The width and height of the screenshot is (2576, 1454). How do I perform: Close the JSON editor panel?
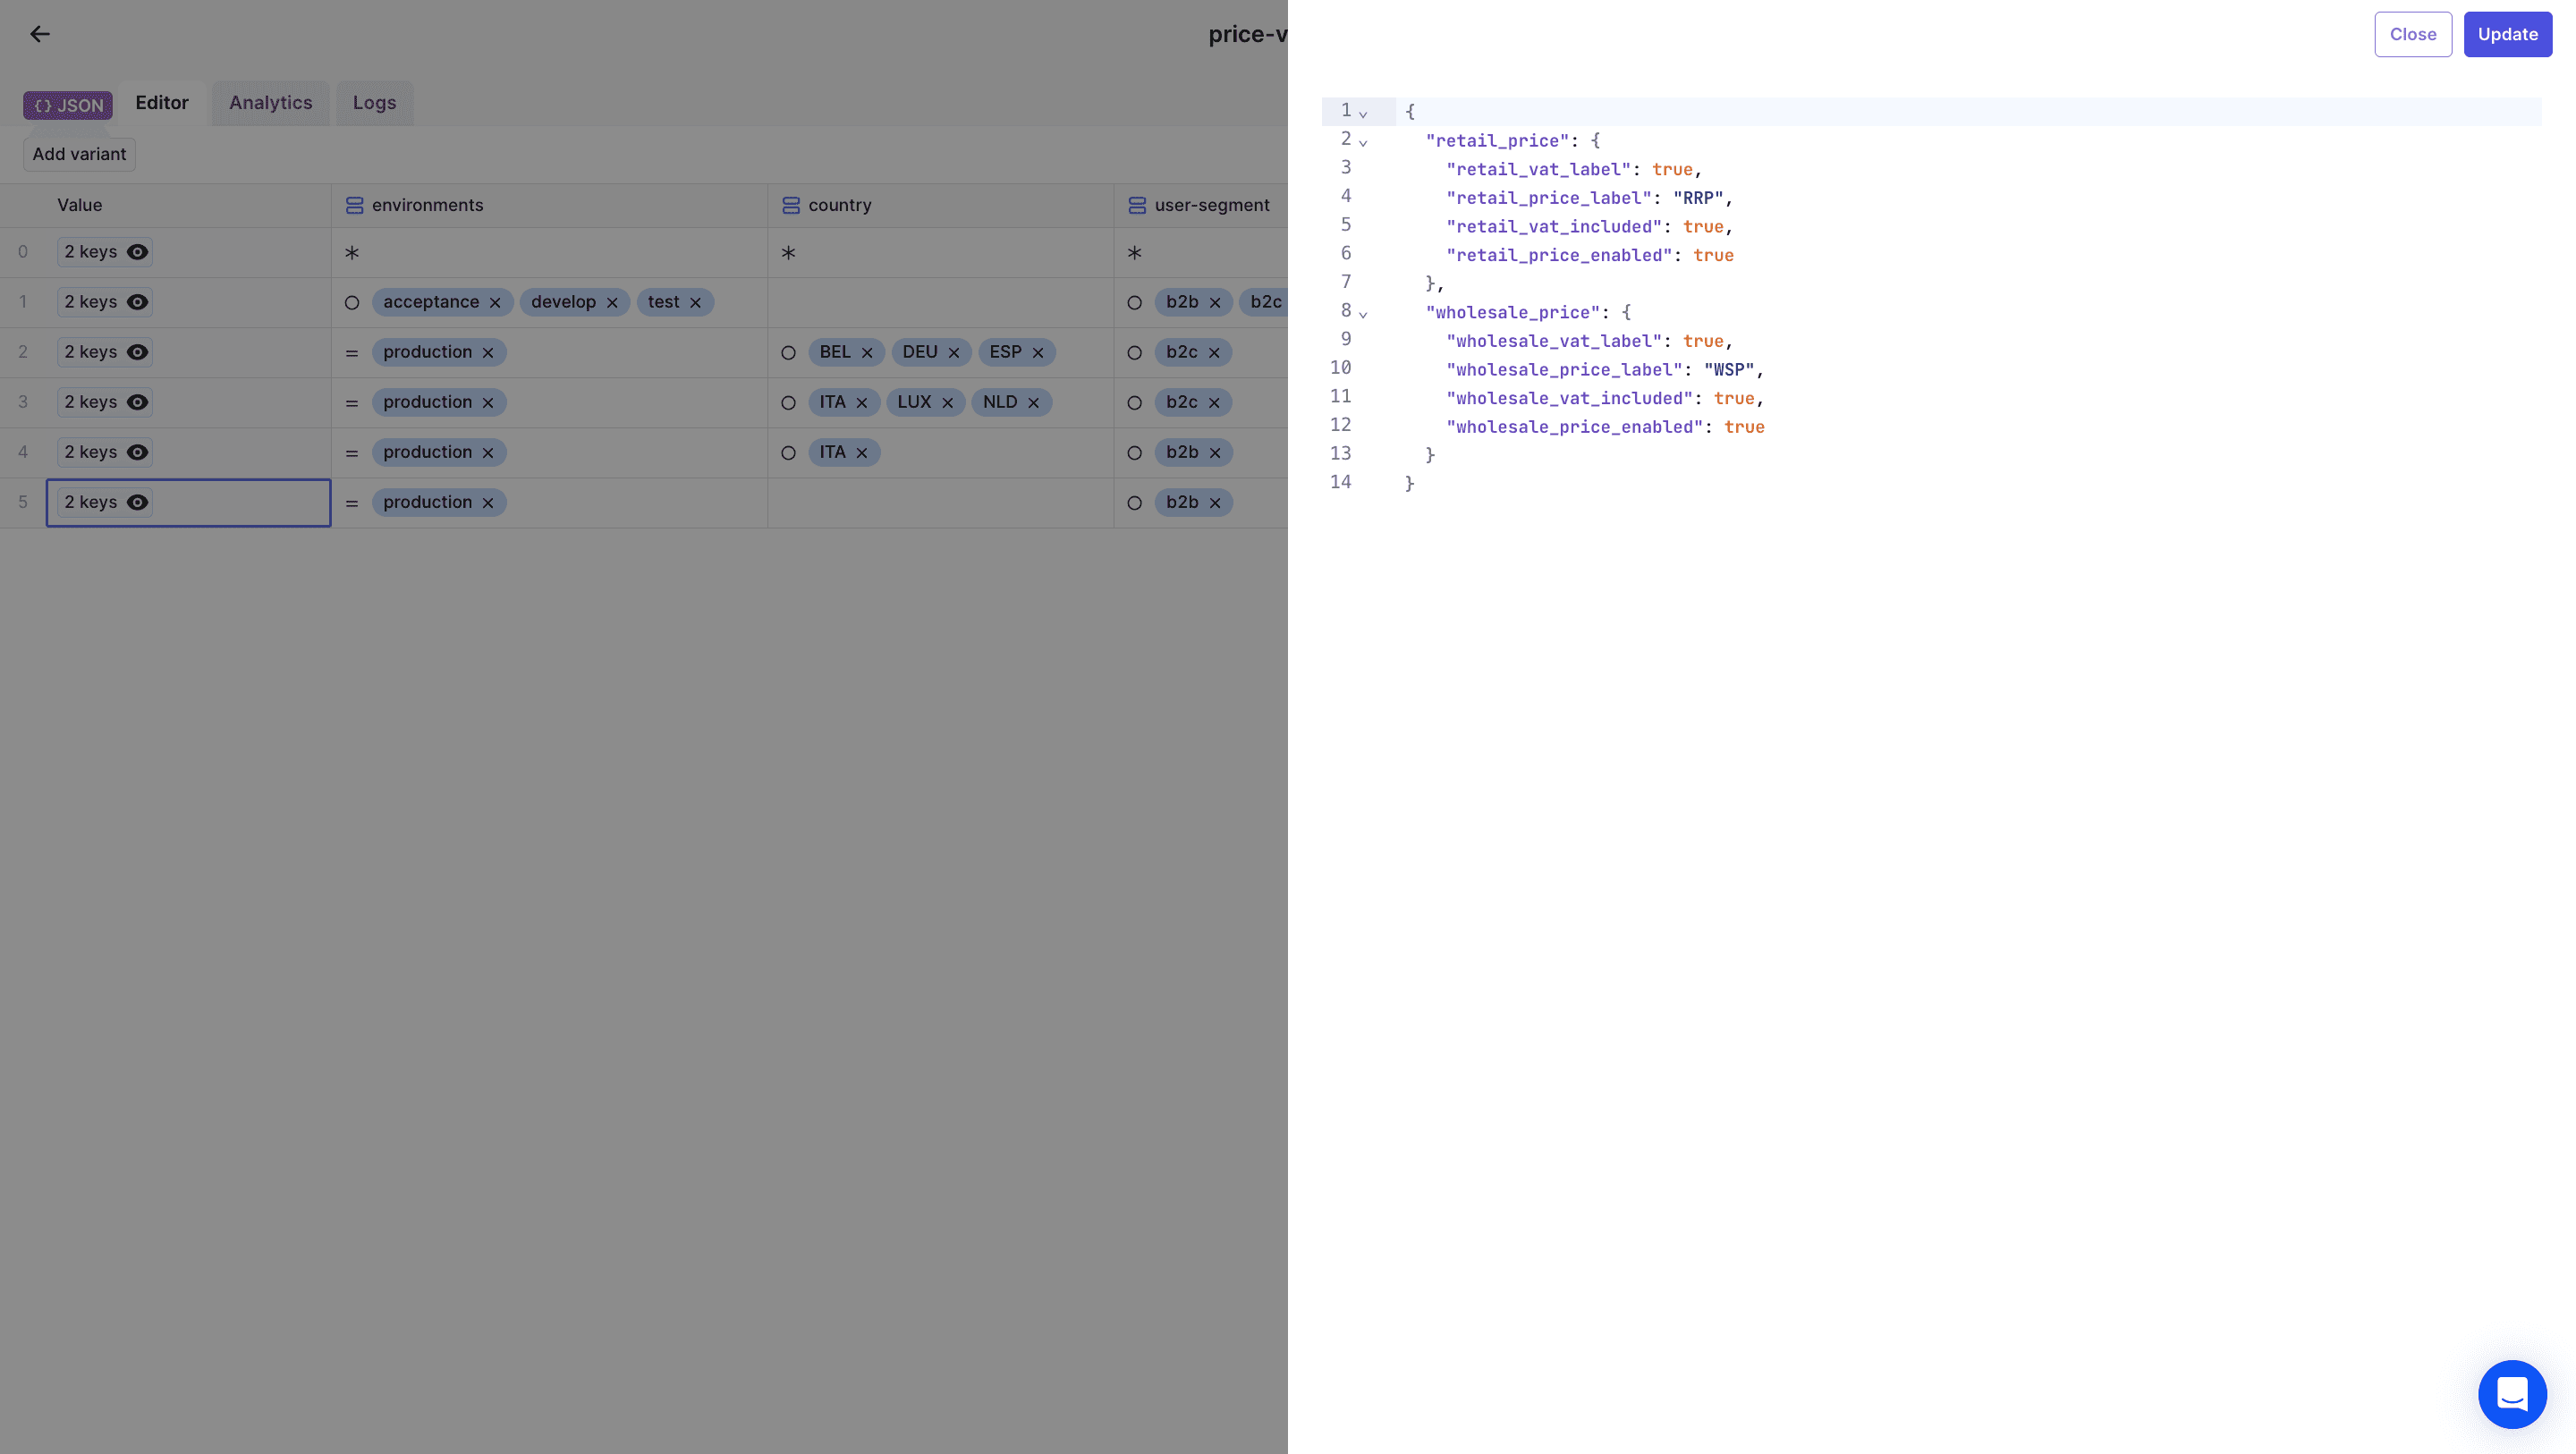point(2413,34)
